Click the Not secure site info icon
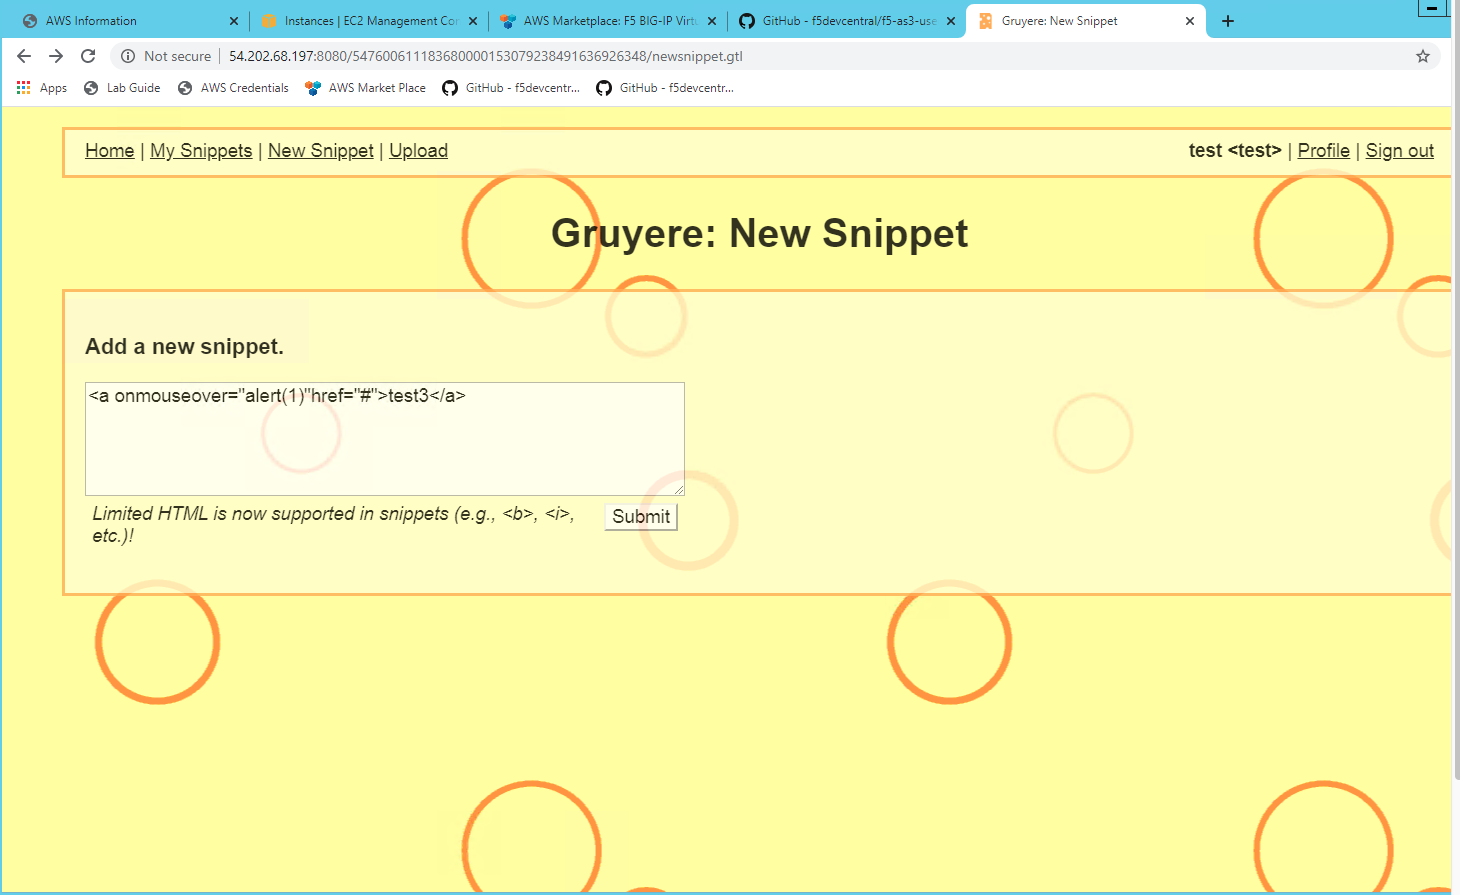 (128, 56)
